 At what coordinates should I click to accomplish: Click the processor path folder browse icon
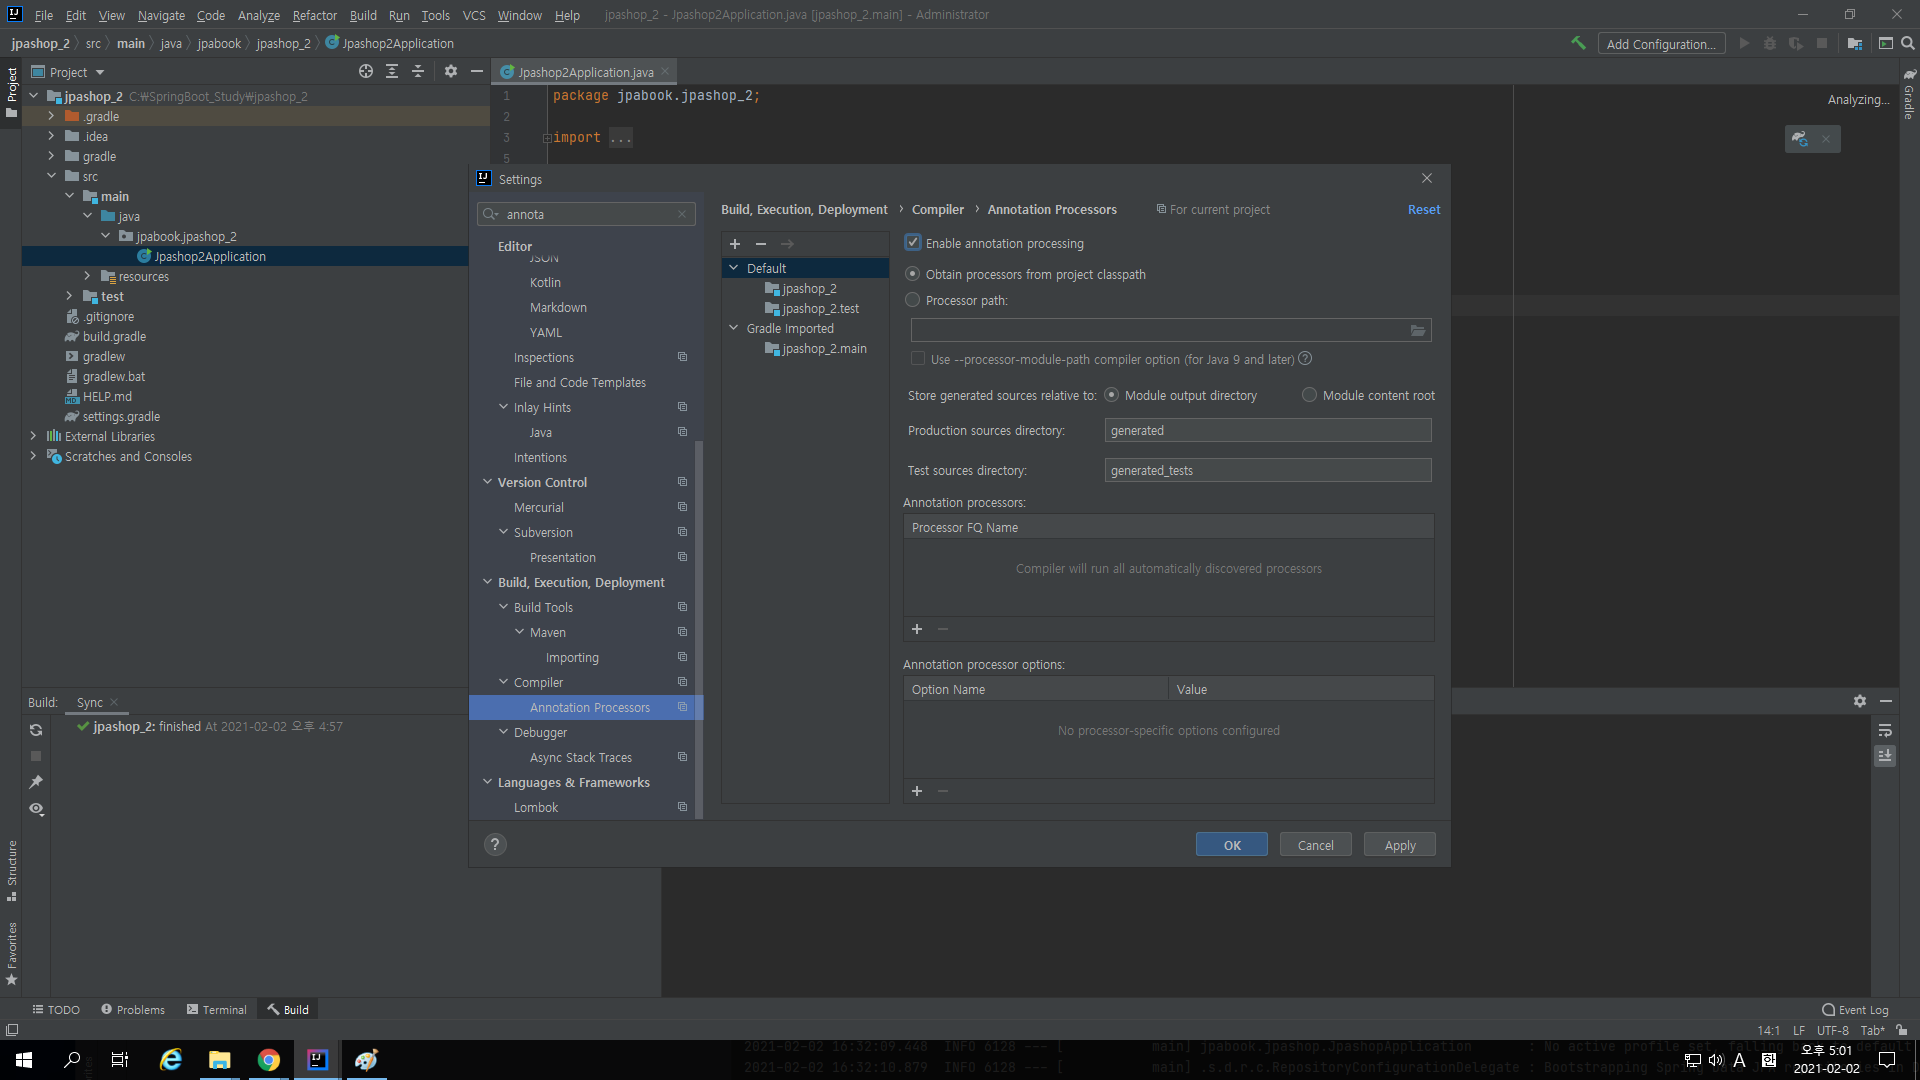pyautogui.click(x=1417, y=330)
